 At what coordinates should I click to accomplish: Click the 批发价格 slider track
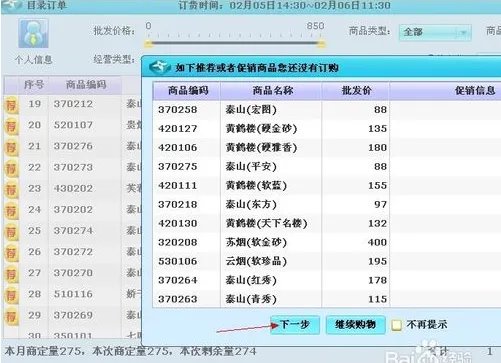click(x=235, y=43)
